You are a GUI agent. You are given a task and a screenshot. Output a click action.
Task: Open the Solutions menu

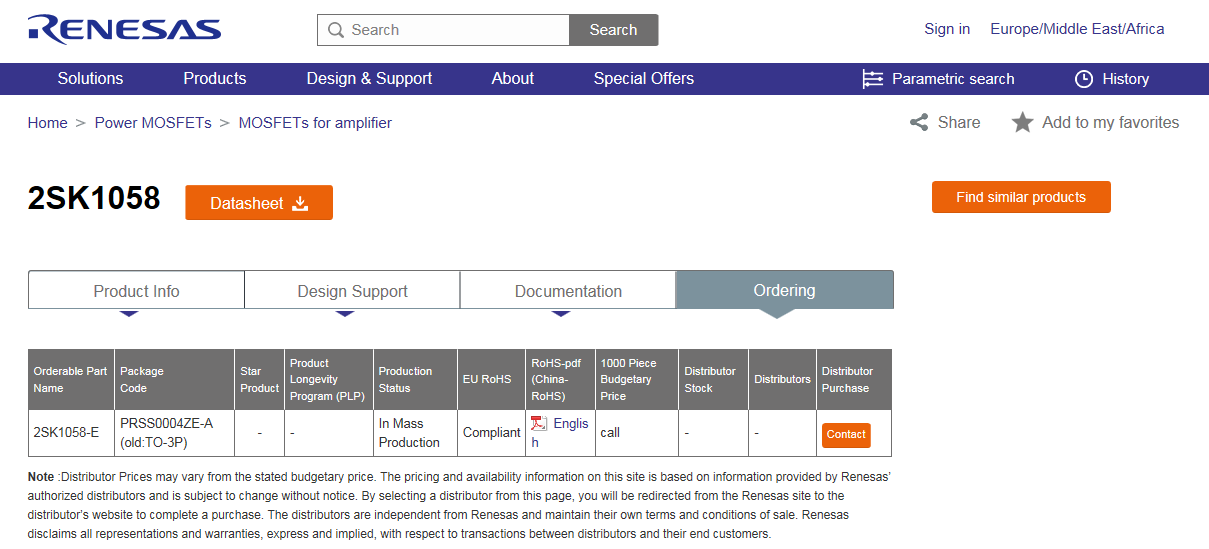point(90,79)
